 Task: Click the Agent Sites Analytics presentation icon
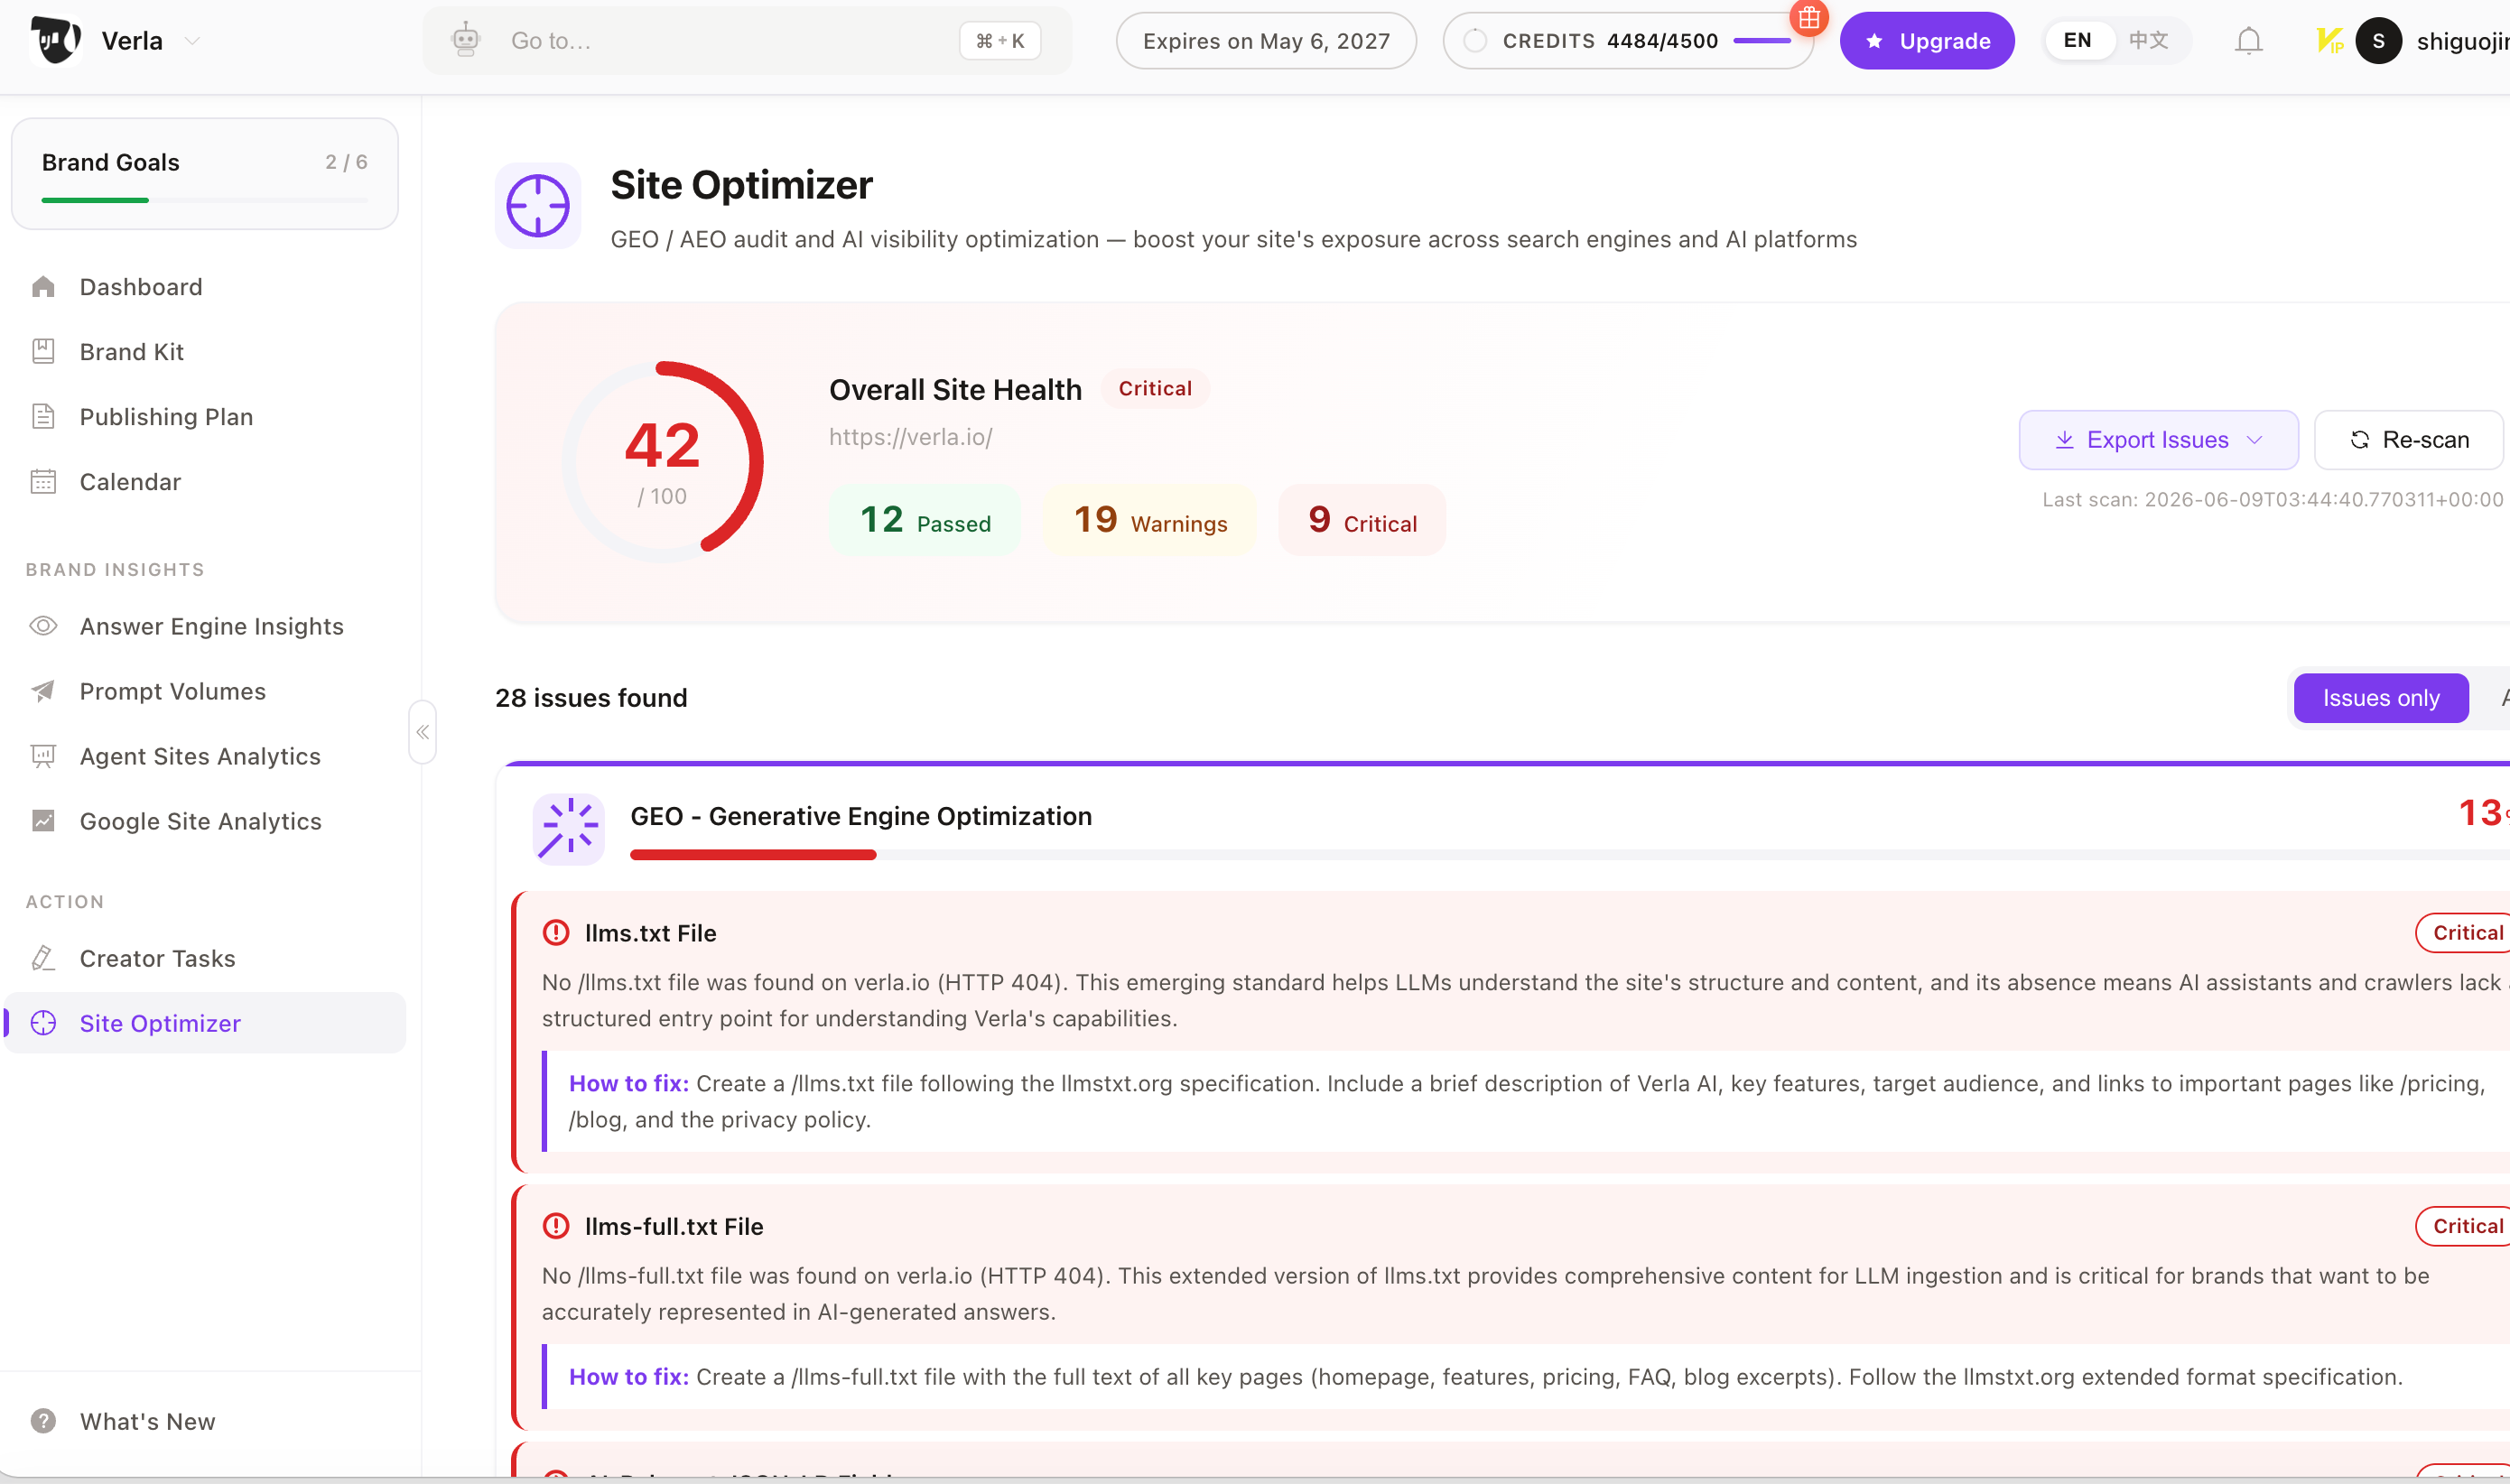click(x=43, y=756)
